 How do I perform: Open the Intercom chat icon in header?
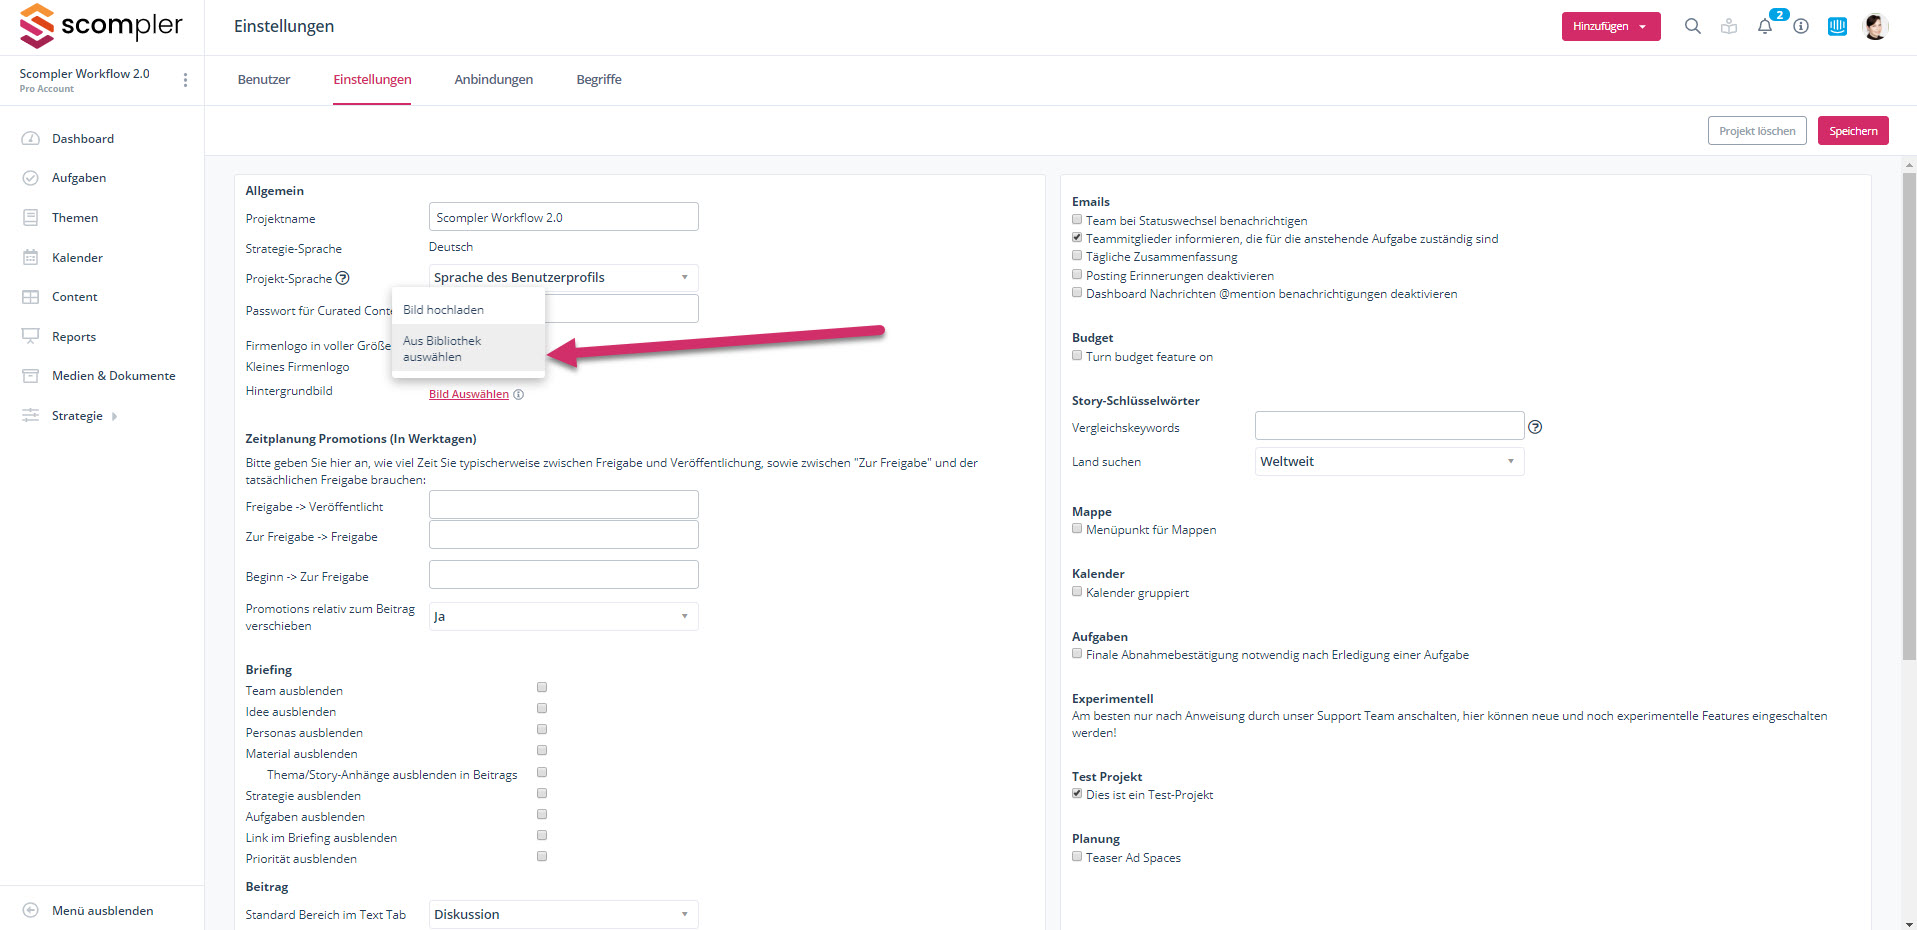click(x=1837, y=27)
